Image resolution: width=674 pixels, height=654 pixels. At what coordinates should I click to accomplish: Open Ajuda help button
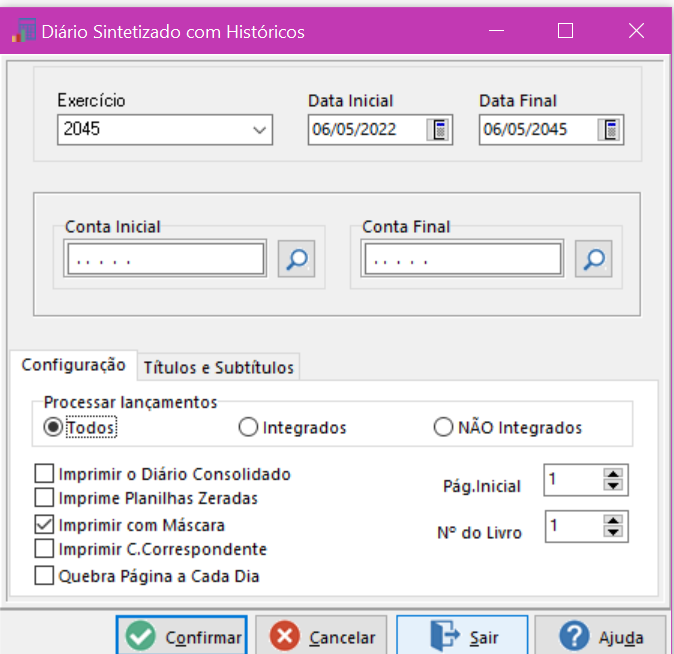coord(600,636)
